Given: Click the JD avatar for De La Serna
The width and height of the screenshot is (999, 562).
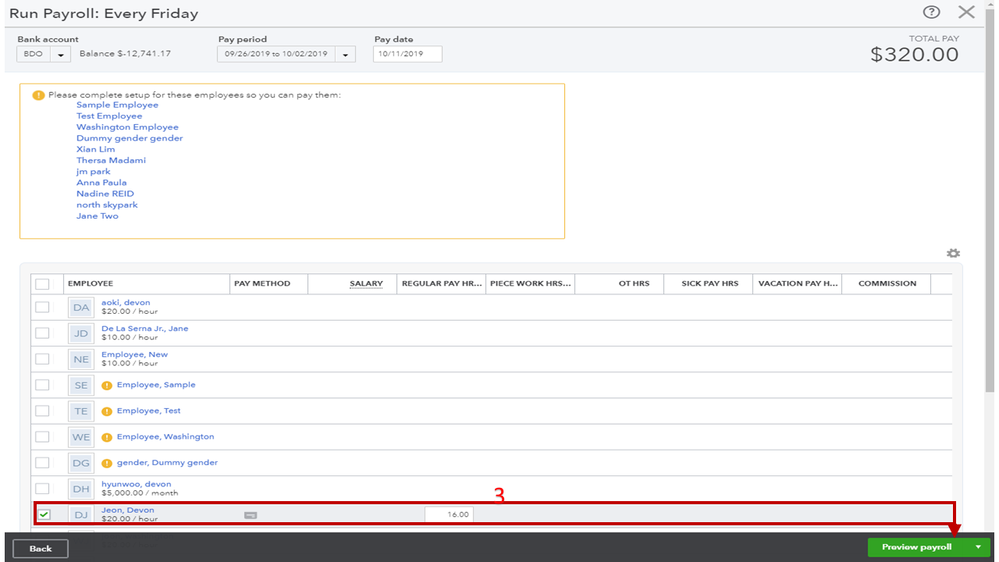Looking at the screenshot, I should point(81,333).
